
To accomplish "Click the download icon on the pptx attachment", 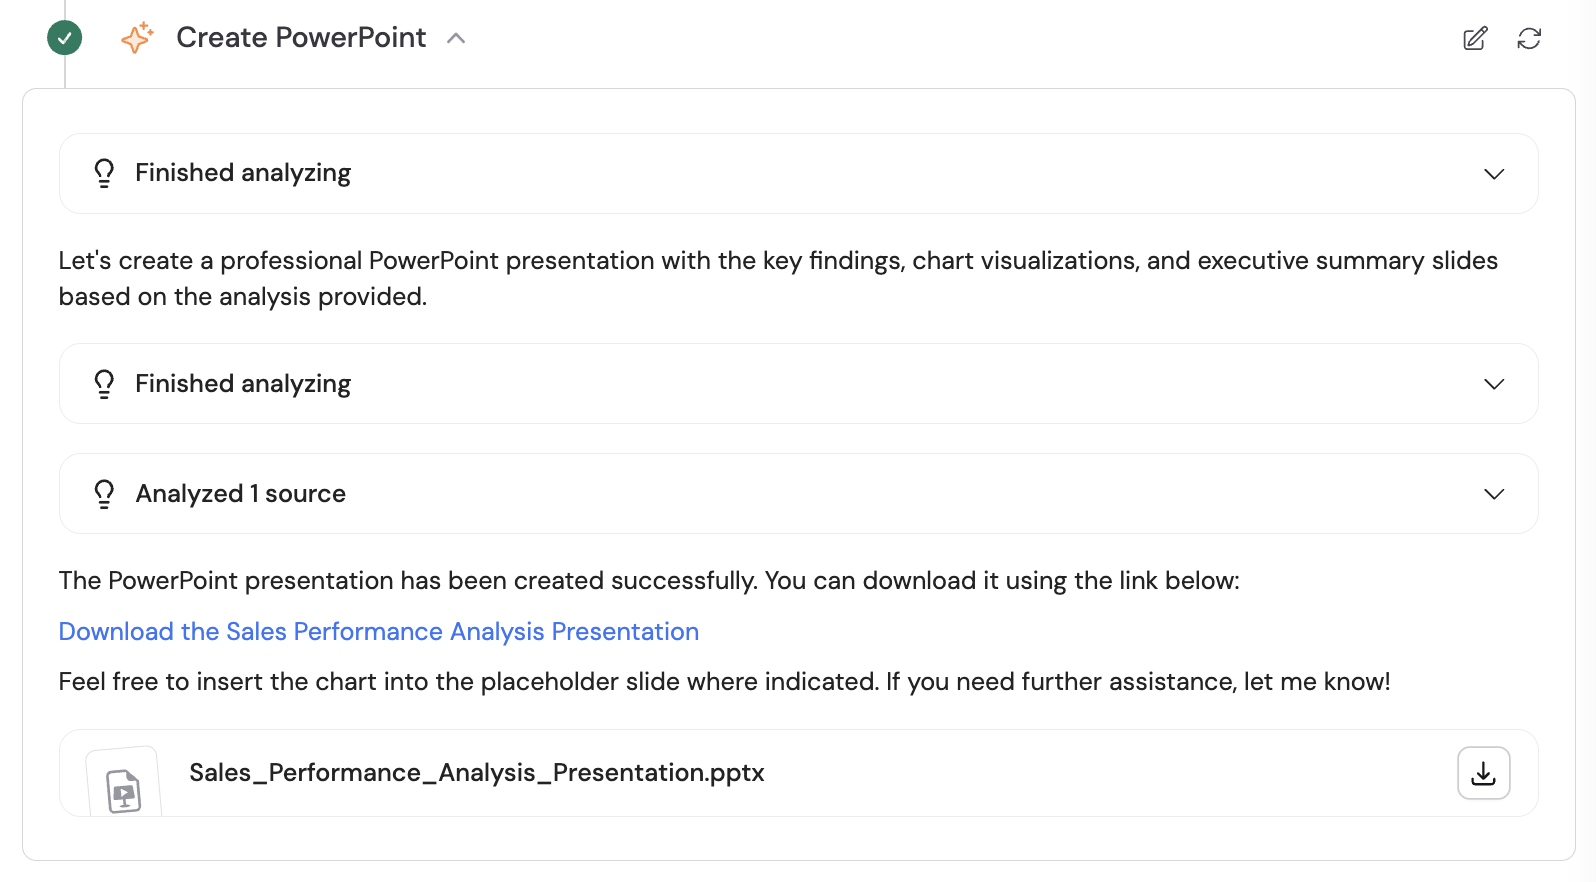I will [1484, 773].
